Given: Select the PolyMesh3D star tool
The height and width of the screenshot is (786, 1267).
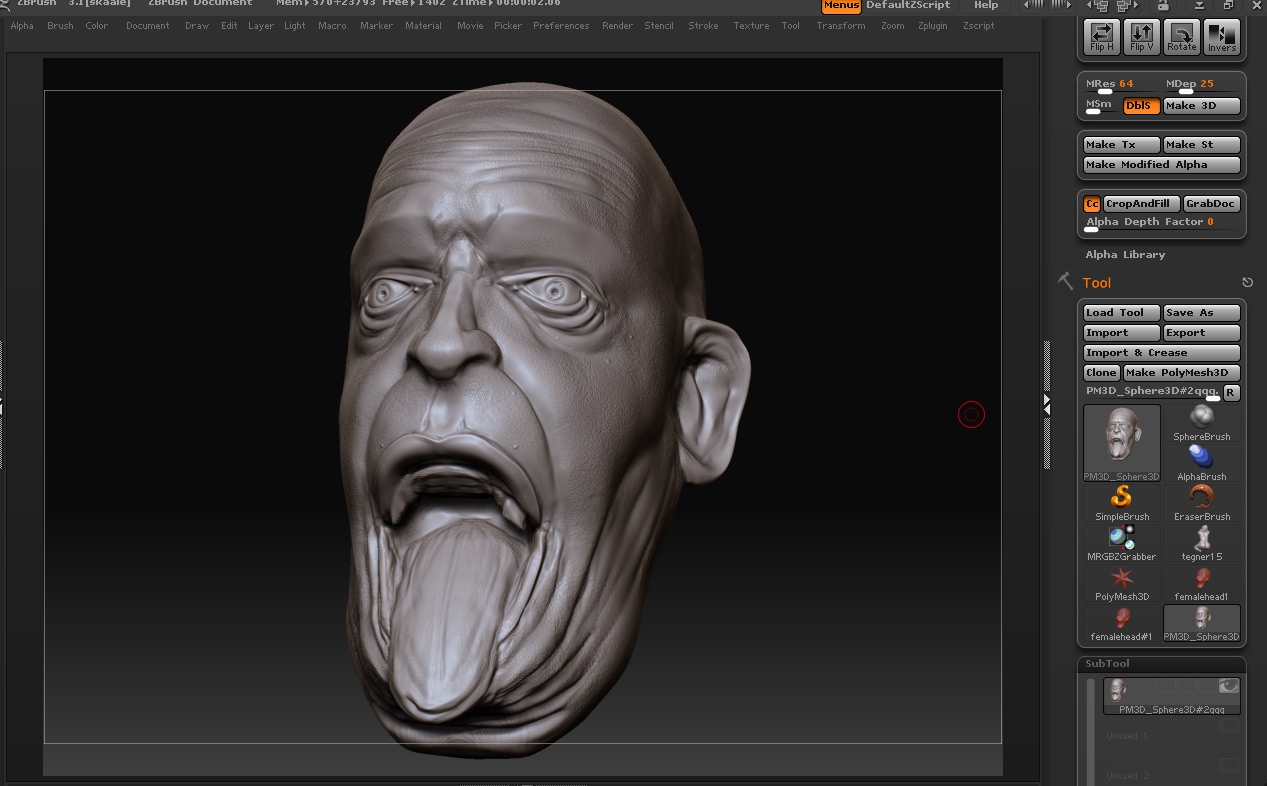Looking at the screenshot, I should pyautogui.click(x=1122, y=583).
